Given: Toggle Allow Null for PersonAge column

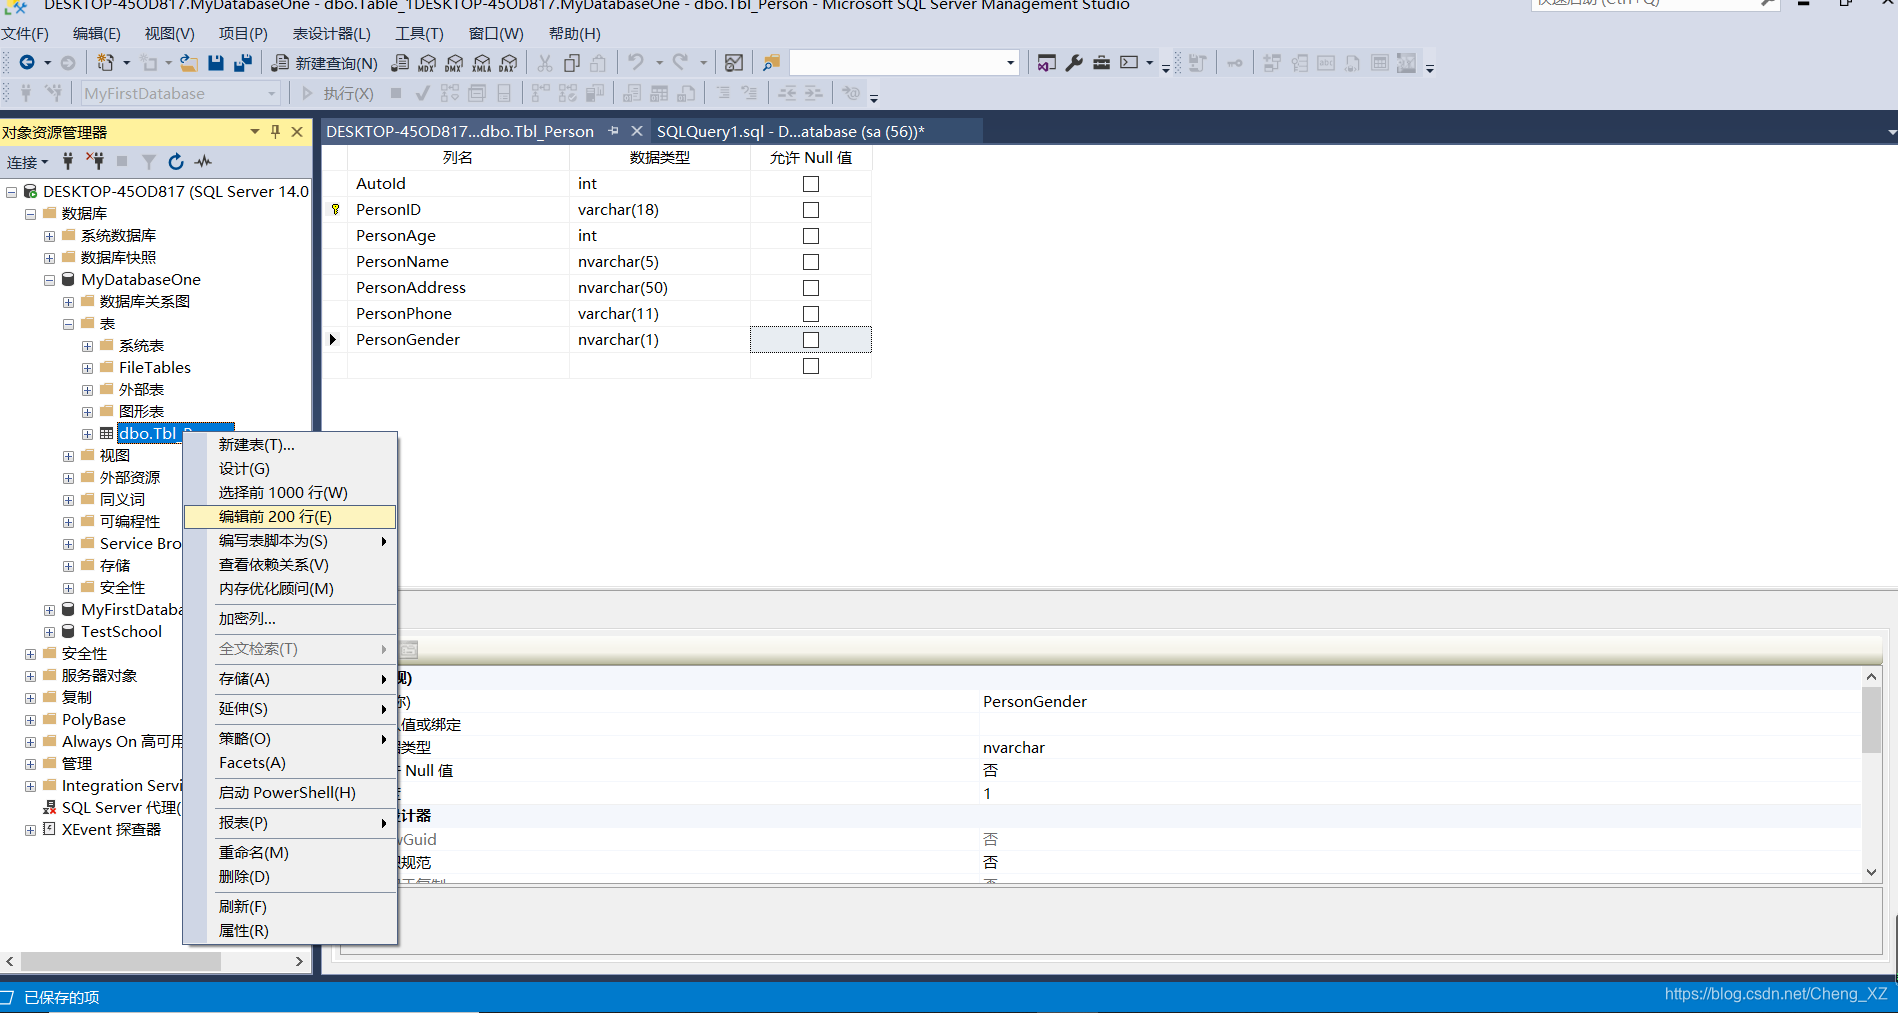Looking at the screenshot, I should click(811, 236).
